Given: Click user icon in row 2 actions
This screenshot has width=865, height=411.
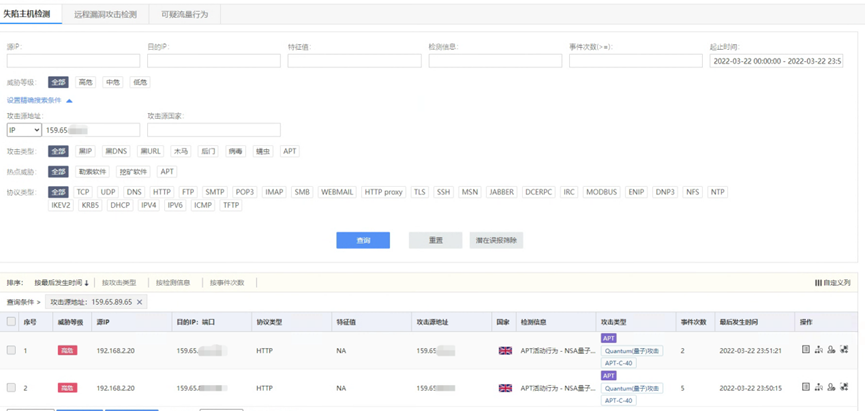Looking at the screenshot, I should [831, 386].
